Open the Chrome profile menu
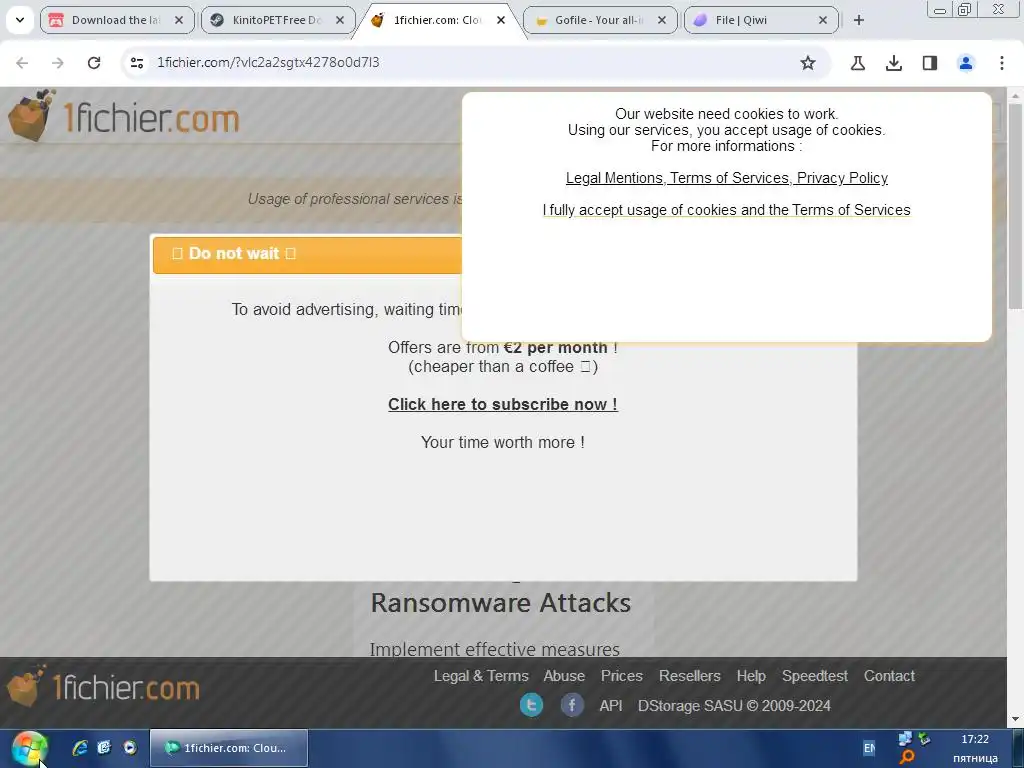Viewport: 1024px width, 768px height. [x=965, y=63]
